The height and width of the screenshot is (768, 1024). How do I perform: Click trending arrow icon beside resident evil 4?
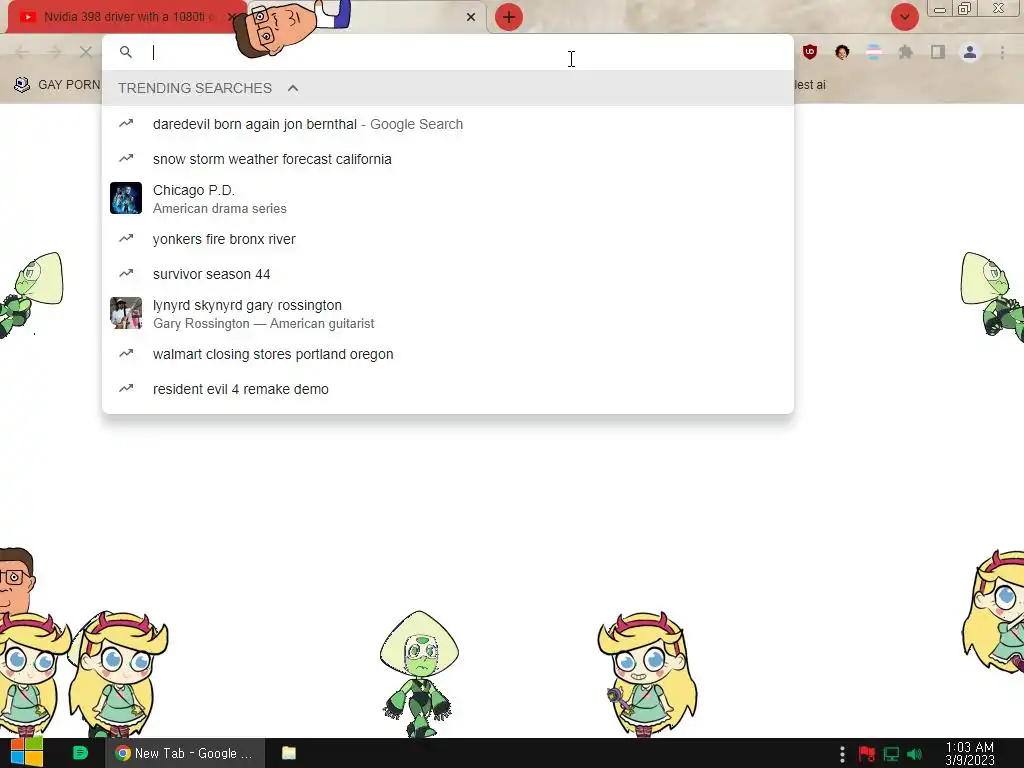pos(126,388)
